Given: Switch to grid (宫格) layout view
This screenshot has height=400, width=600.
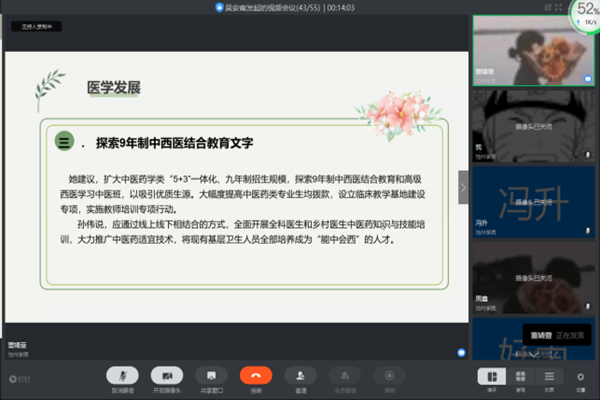Looking at the screenshot, I should (x=520, y=376).
